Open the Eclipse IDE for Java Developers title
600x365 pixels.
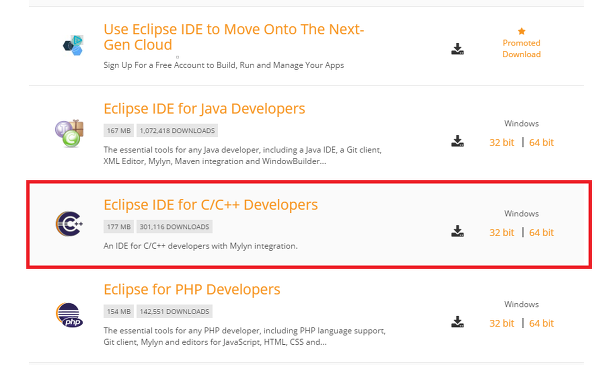[x=204, y=109]
